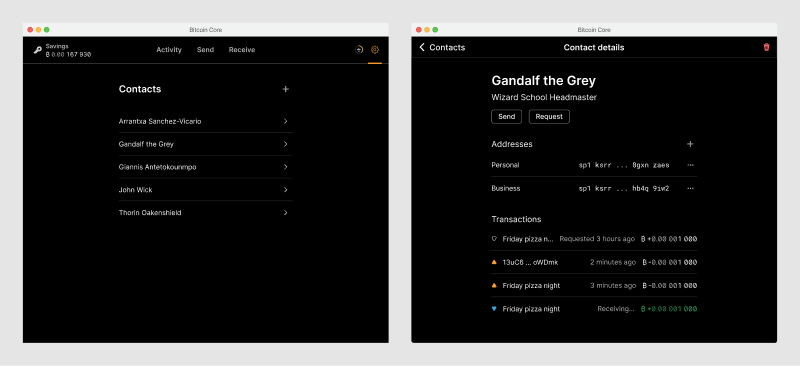Click Business address sp1 ksrr ... hb4q 9iw2
800x366 pixels.
[x=624, y=188]
